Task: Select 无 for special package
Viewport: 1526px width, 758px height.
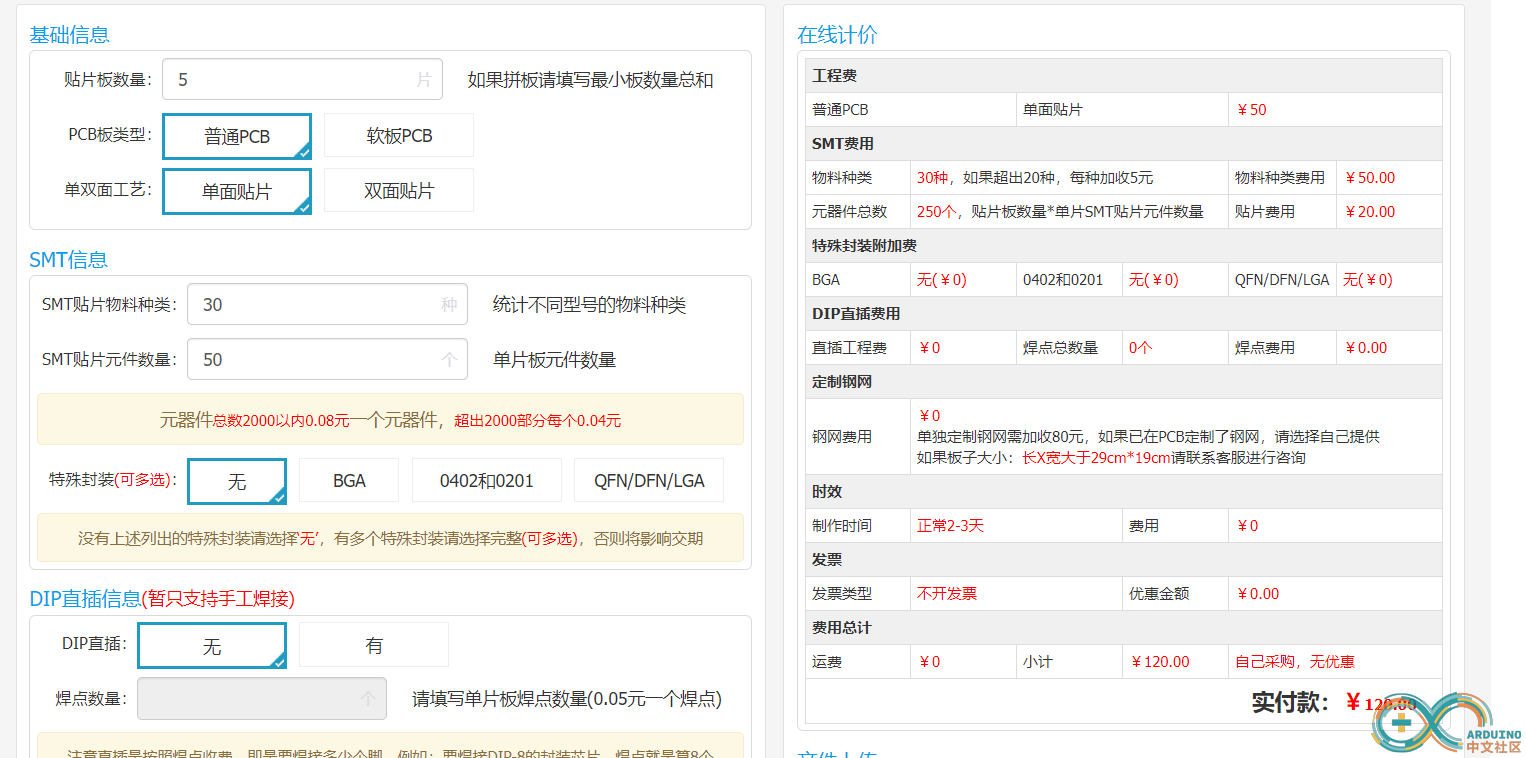Action: 237,481
